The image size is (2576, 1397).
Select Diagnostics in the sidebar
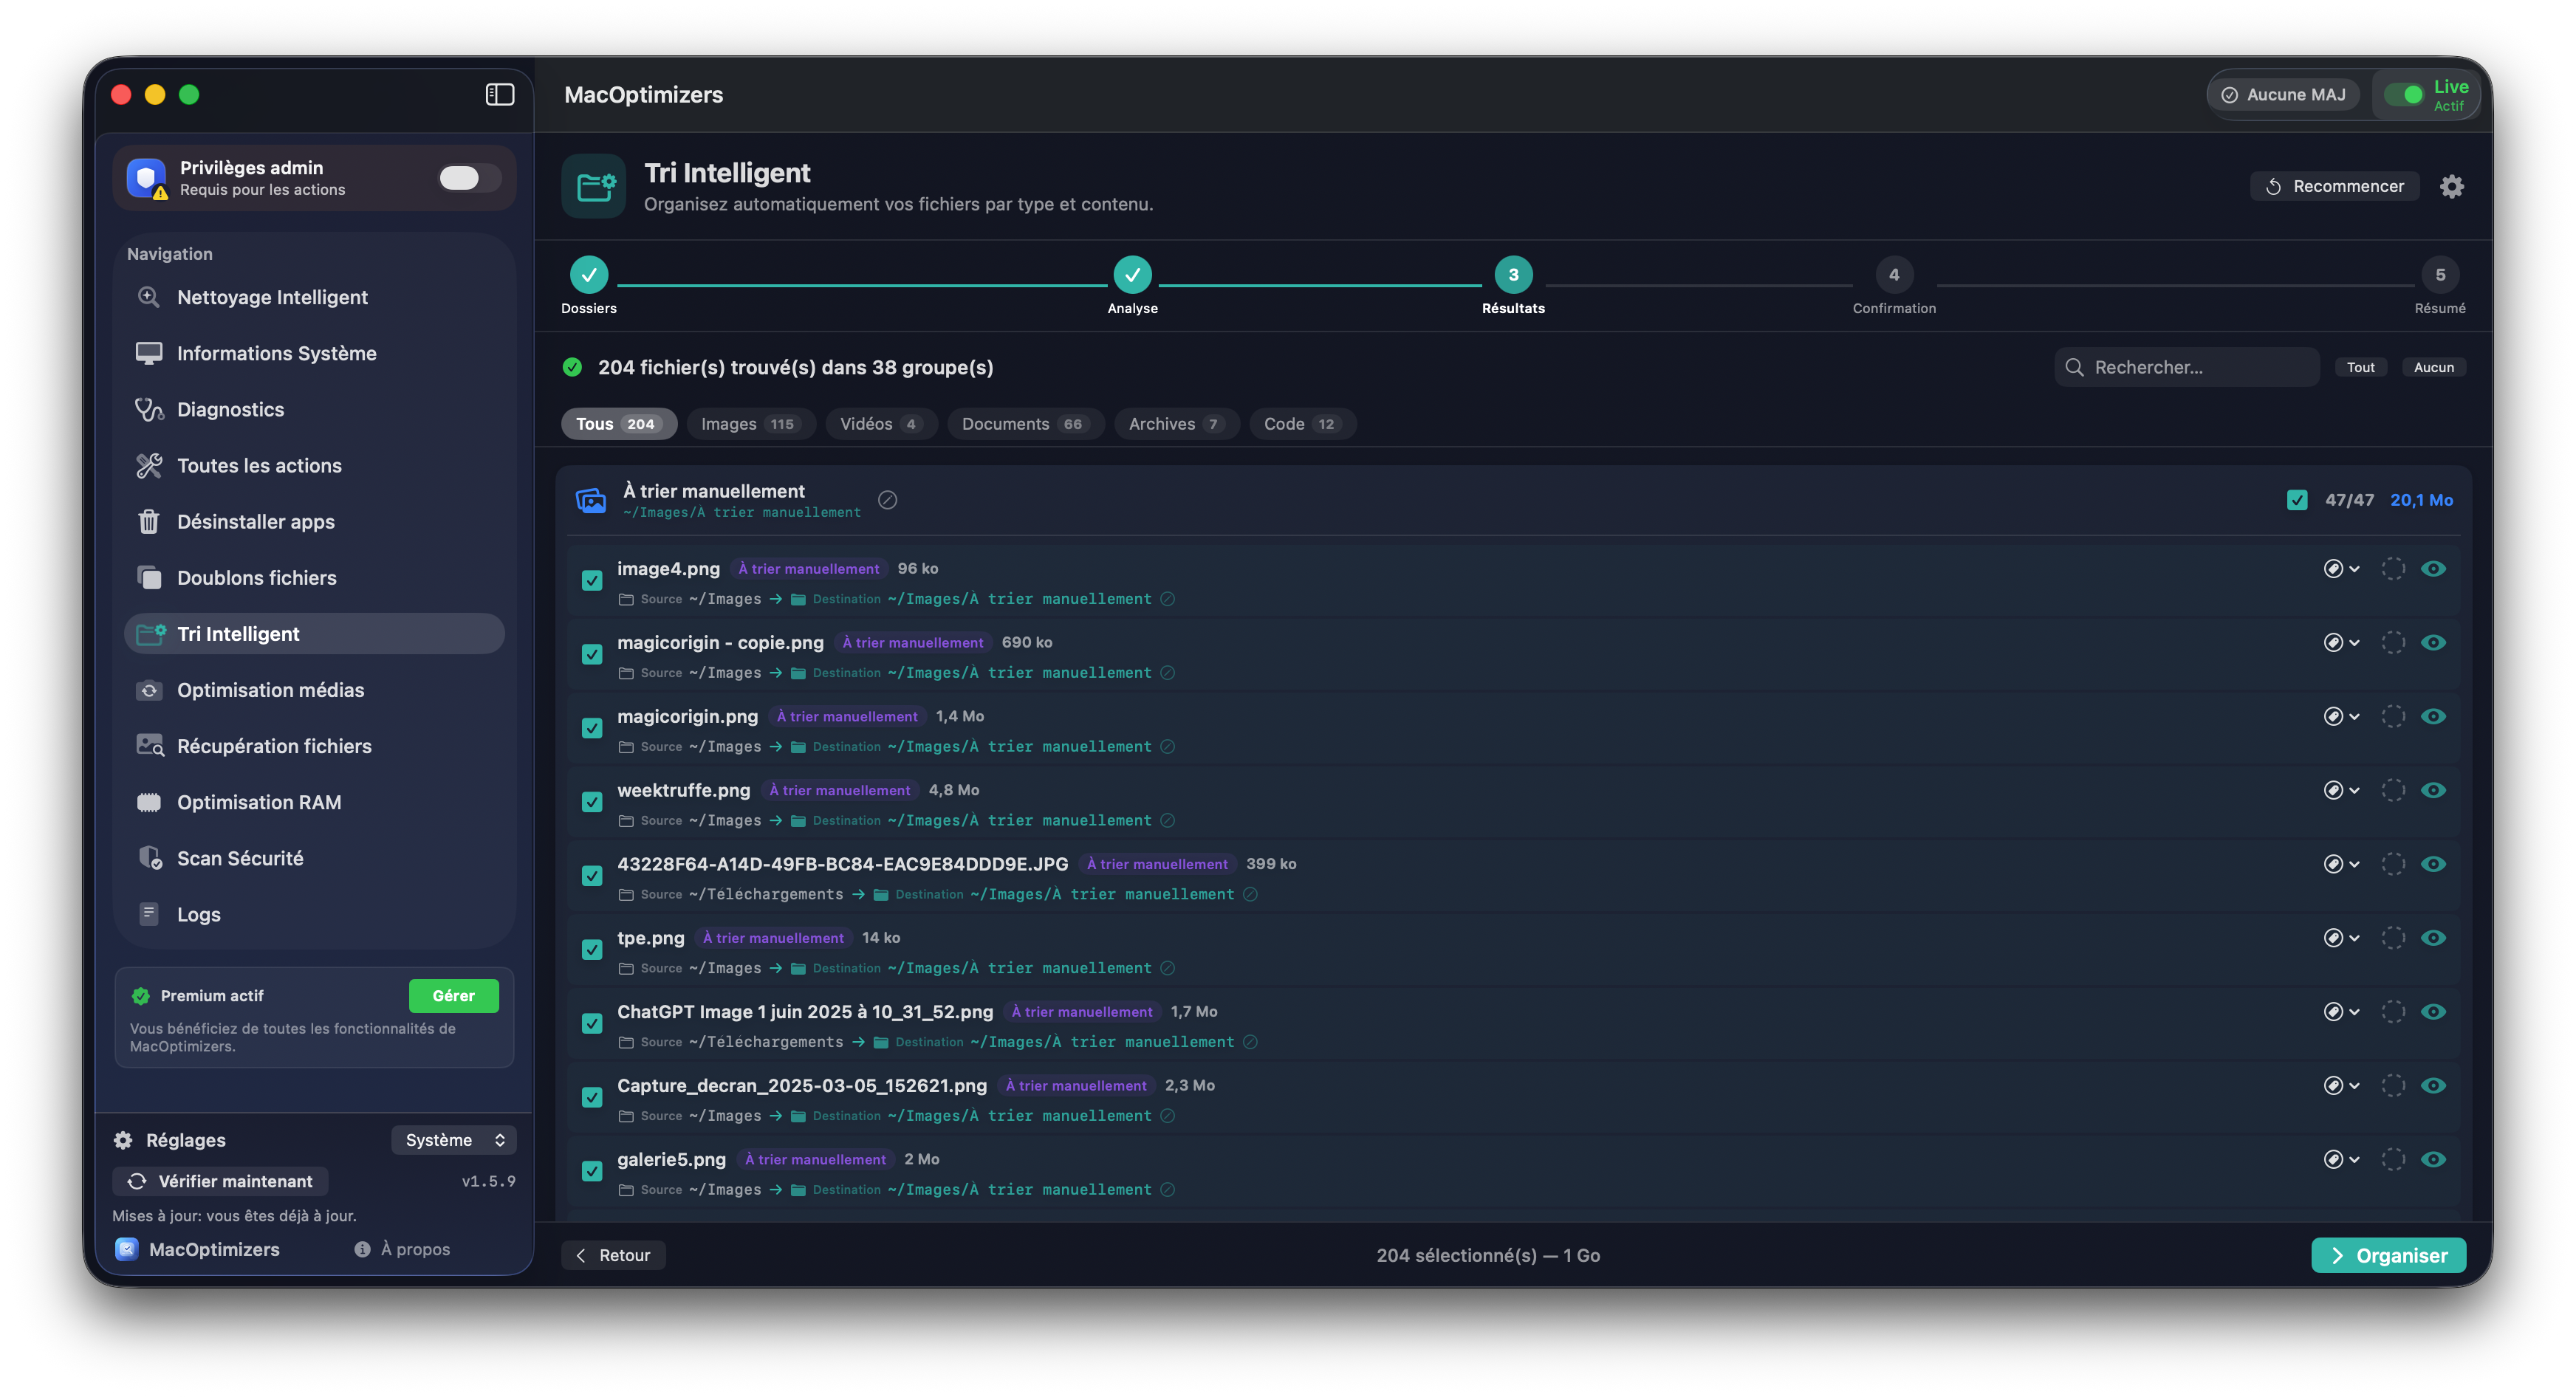pos(230,409)
